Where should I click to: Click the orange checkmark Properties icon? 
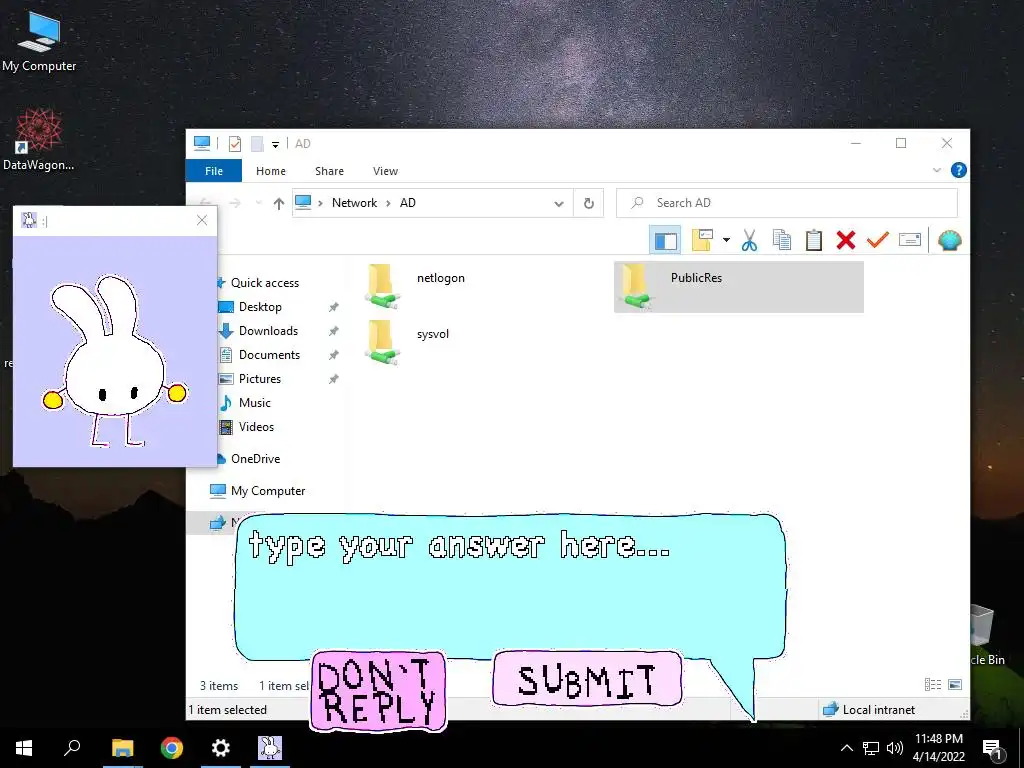pyautogui.click(x=878, y=240)
